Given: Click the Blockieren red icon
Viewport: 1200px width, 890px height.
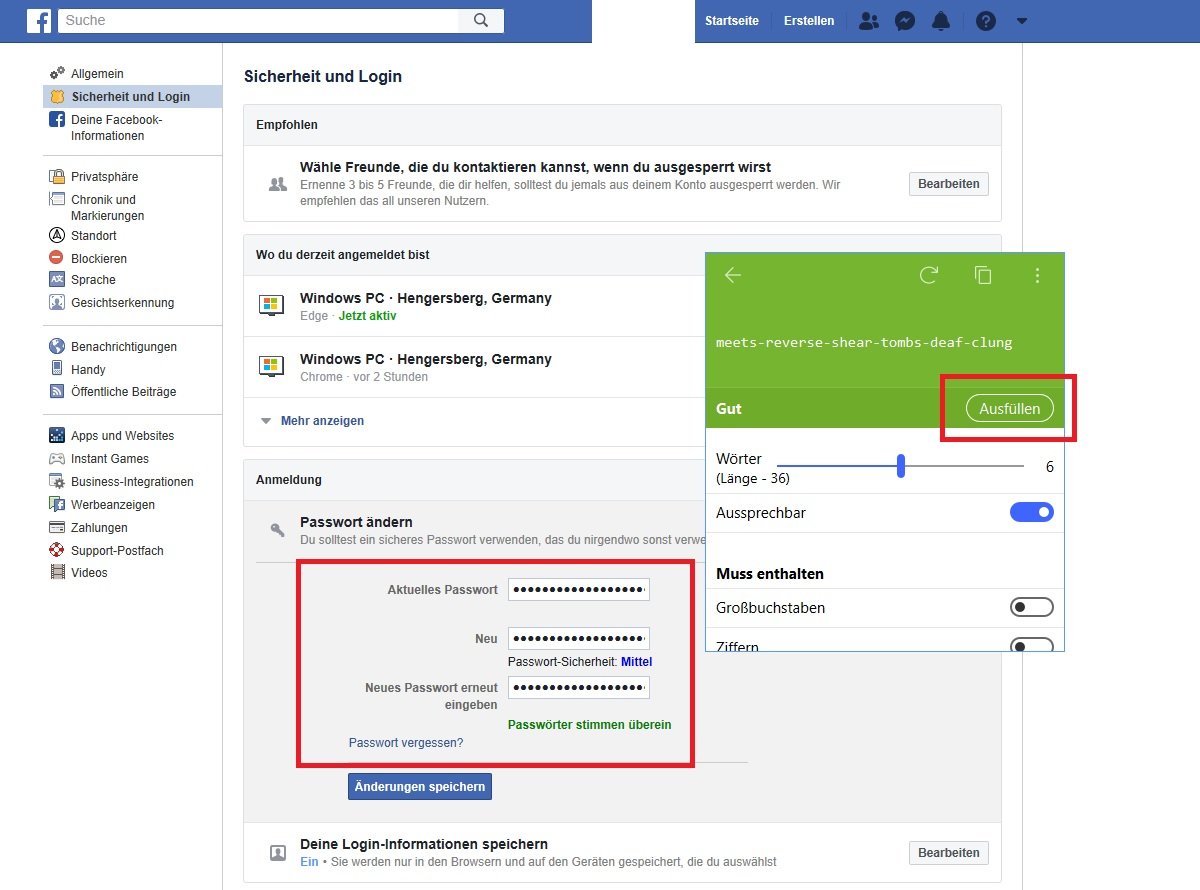Looking at the screenshot, I should [57, 258].
